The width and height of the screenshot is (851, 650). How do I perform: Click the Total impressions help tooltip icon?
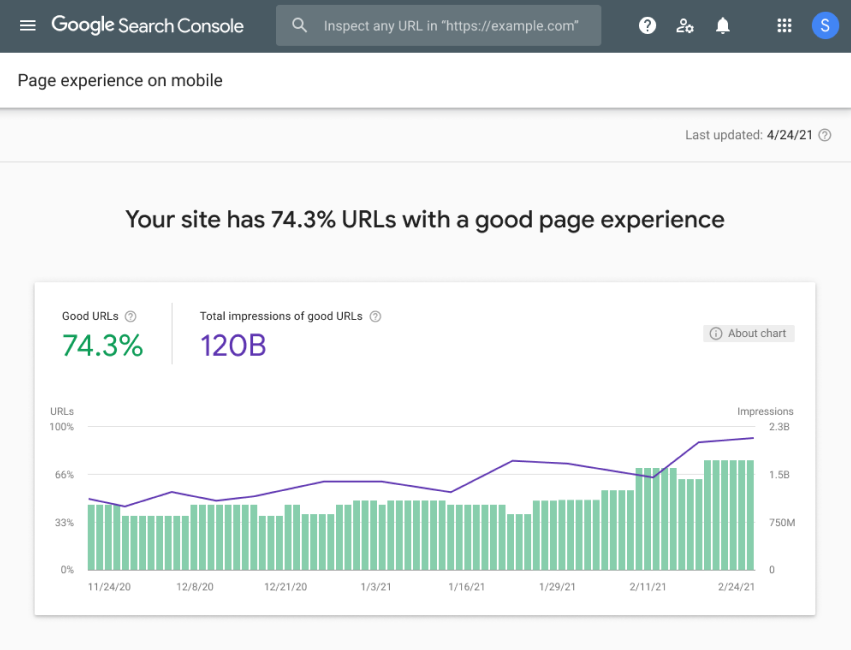point(375,316)
